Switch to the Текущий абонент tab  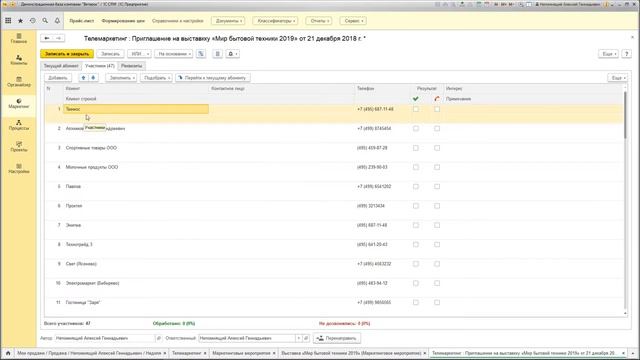point(61,66)
